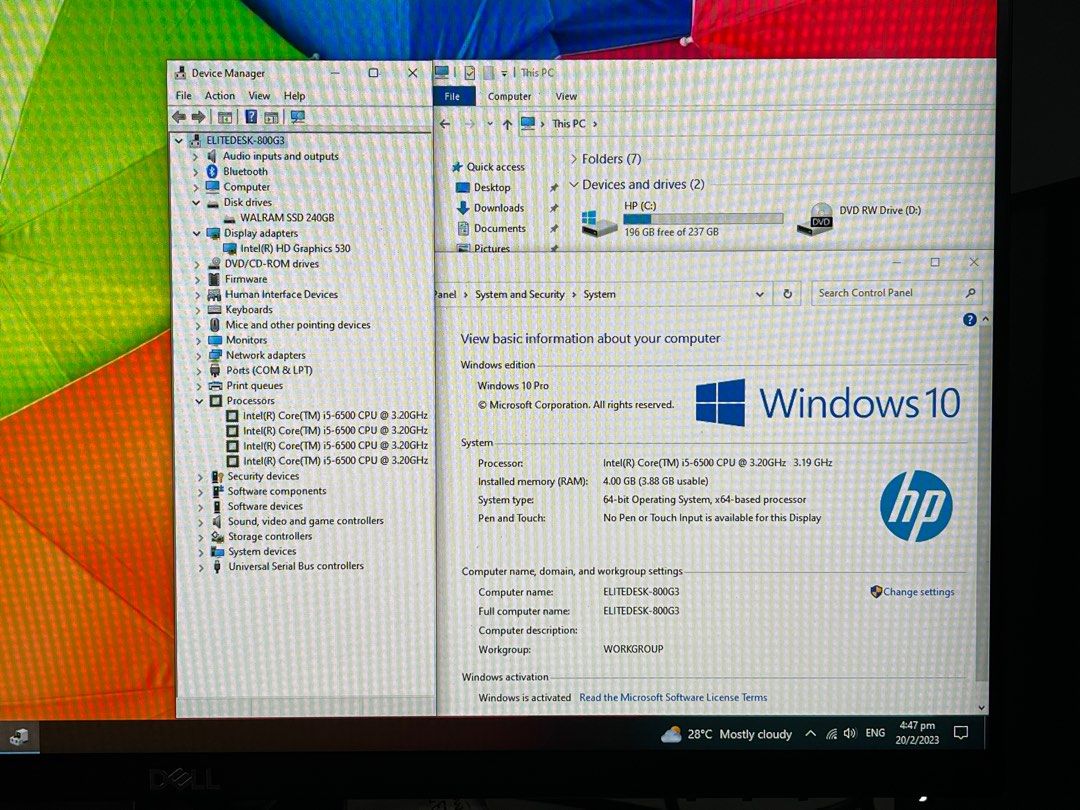
Task: Click the network icon in the system tray
Action: [832, 733]
